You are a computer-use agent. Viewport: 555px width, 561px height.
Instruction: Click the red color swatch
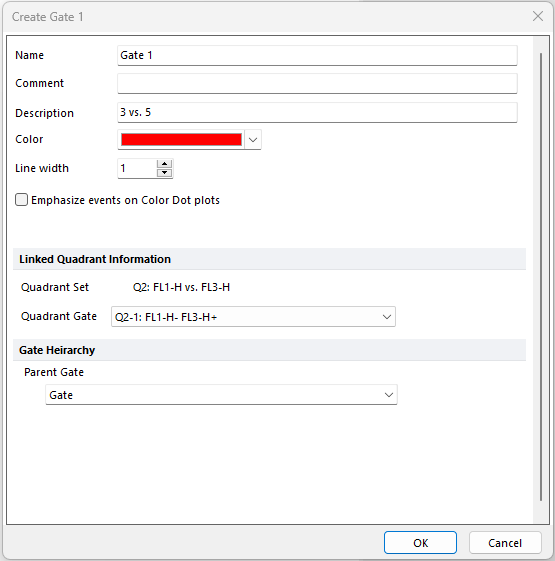pyautogui.click(x=181, y=140)
